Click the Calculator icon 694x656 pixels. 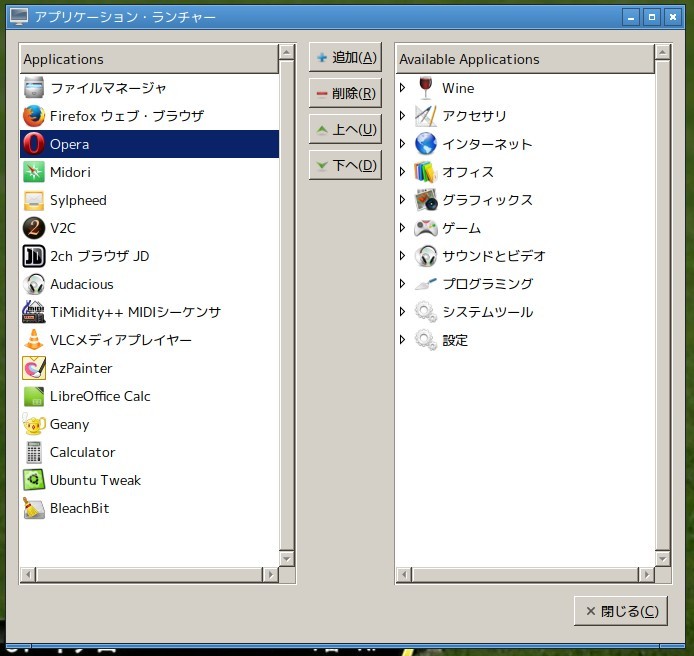click(x=34, y=452)
